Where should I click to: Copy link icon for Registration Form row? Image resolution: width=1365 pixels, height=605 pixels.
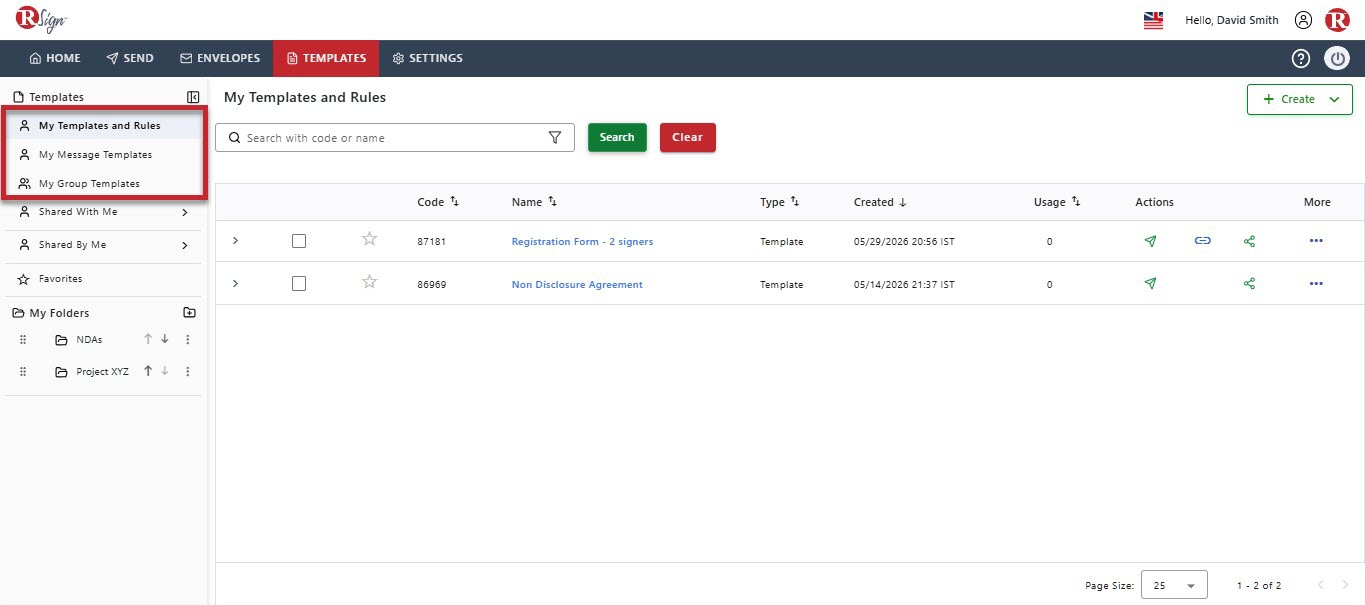pyautogui.click(x=1202, y=241)
